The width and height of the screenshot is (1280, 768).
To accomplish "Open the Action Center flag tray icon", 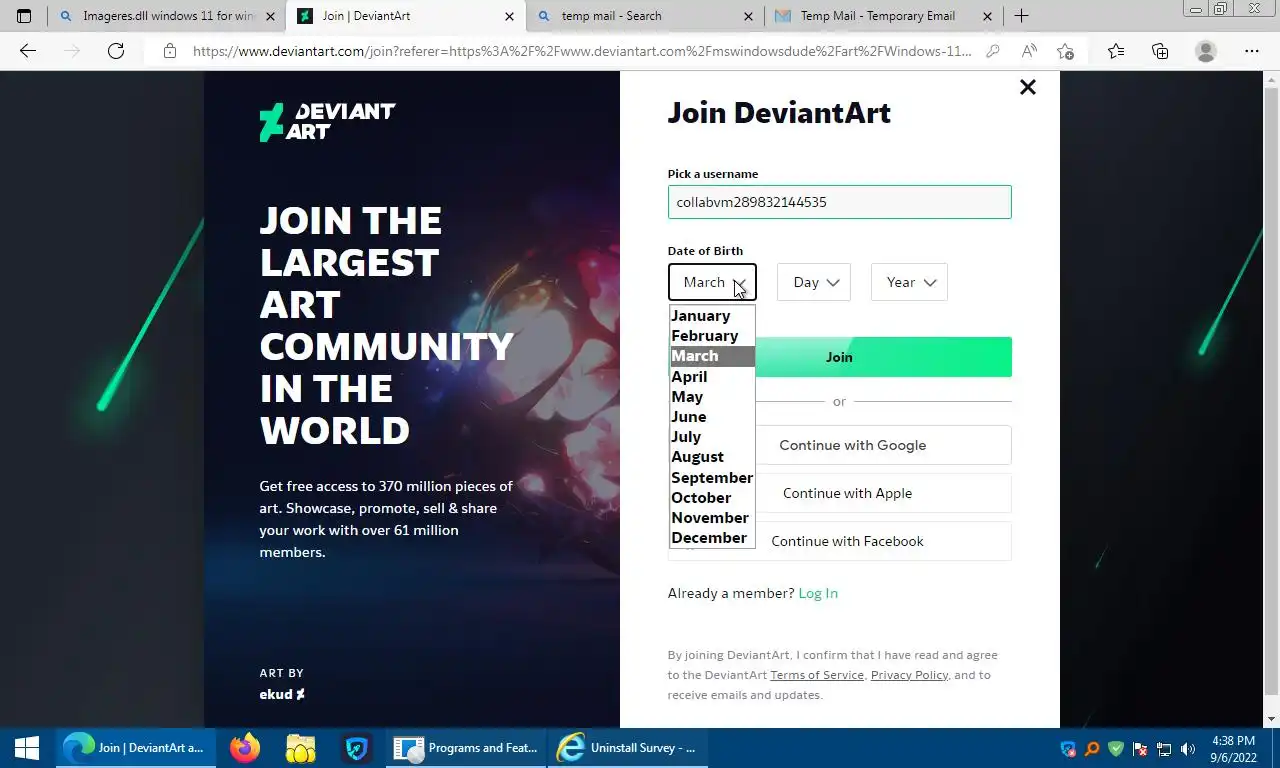I will coord(1140,748).
